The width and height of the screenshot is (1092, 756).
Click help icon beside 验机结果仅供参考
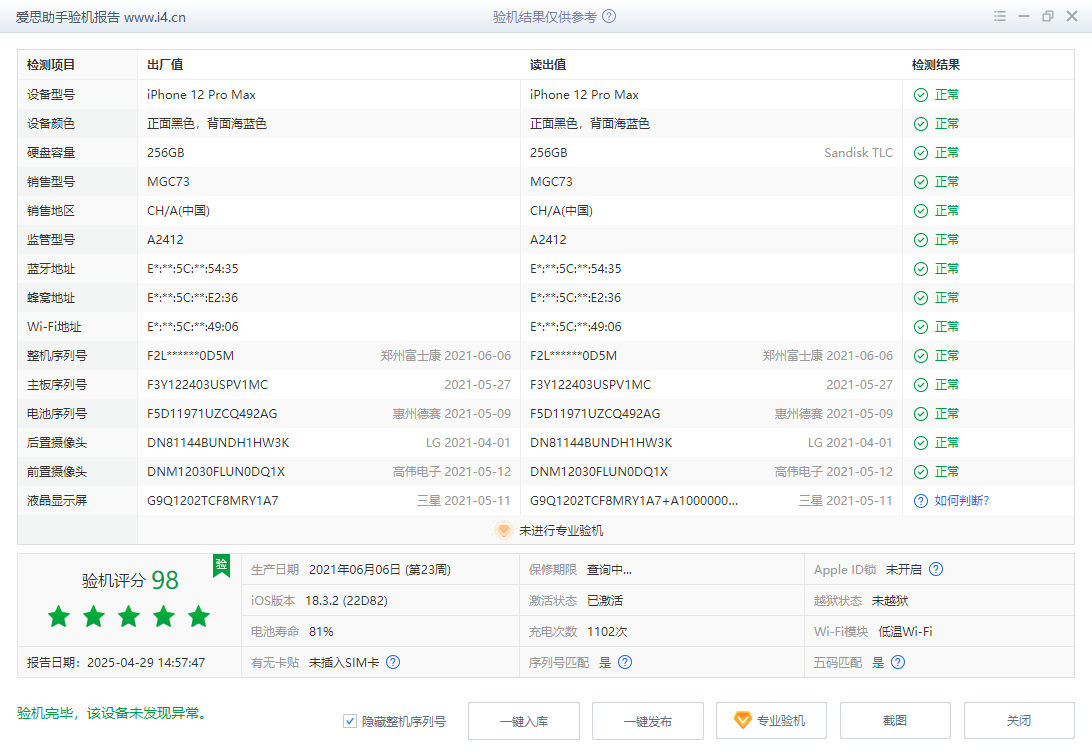609,16
